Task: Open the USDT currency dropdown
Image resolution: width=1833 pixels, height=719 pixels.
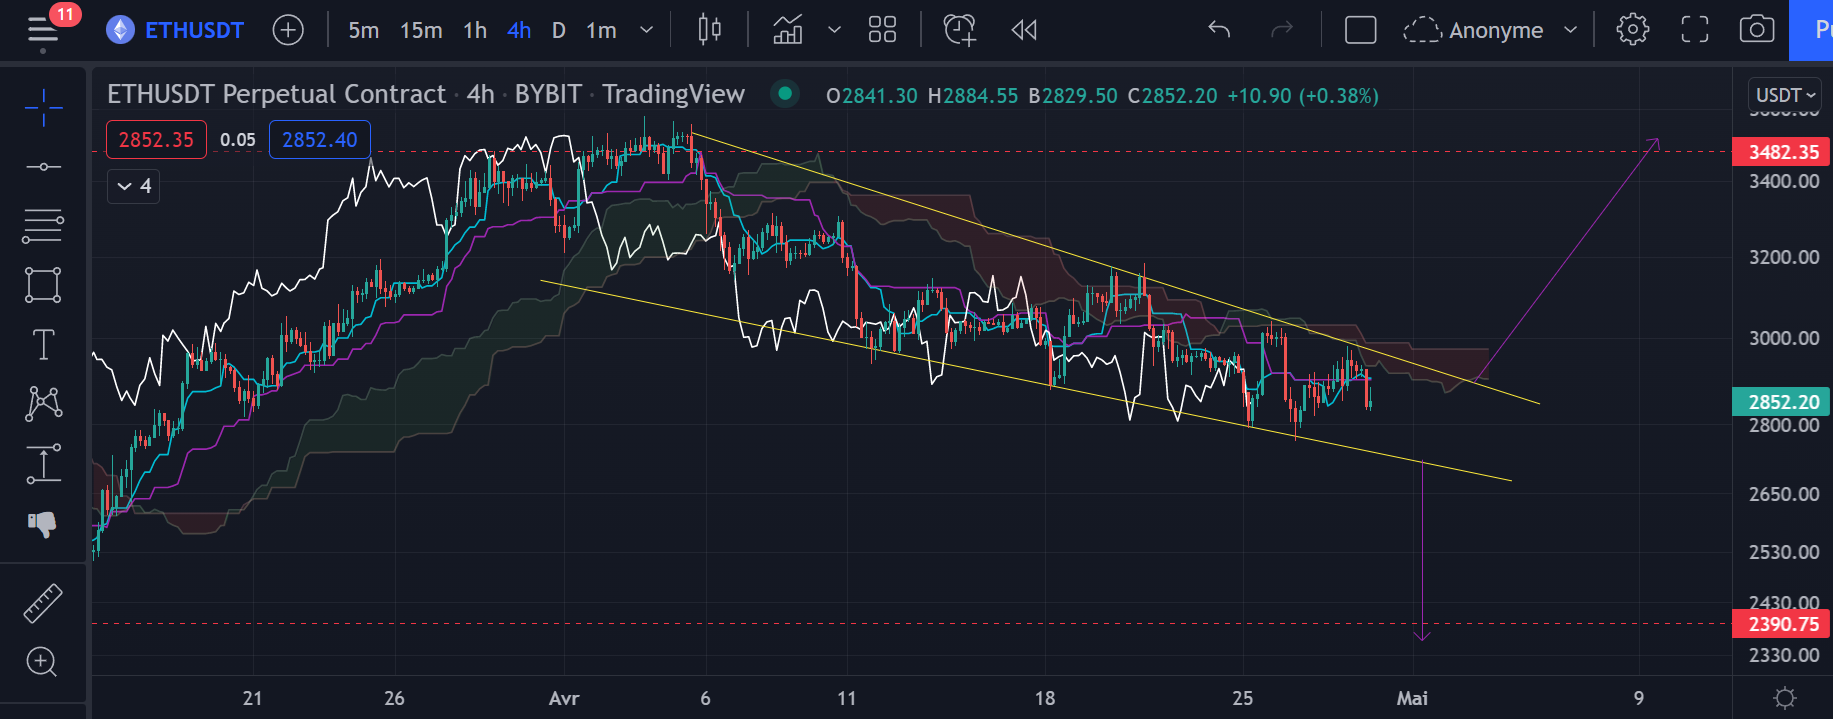Action: (x=1785, y=95)
